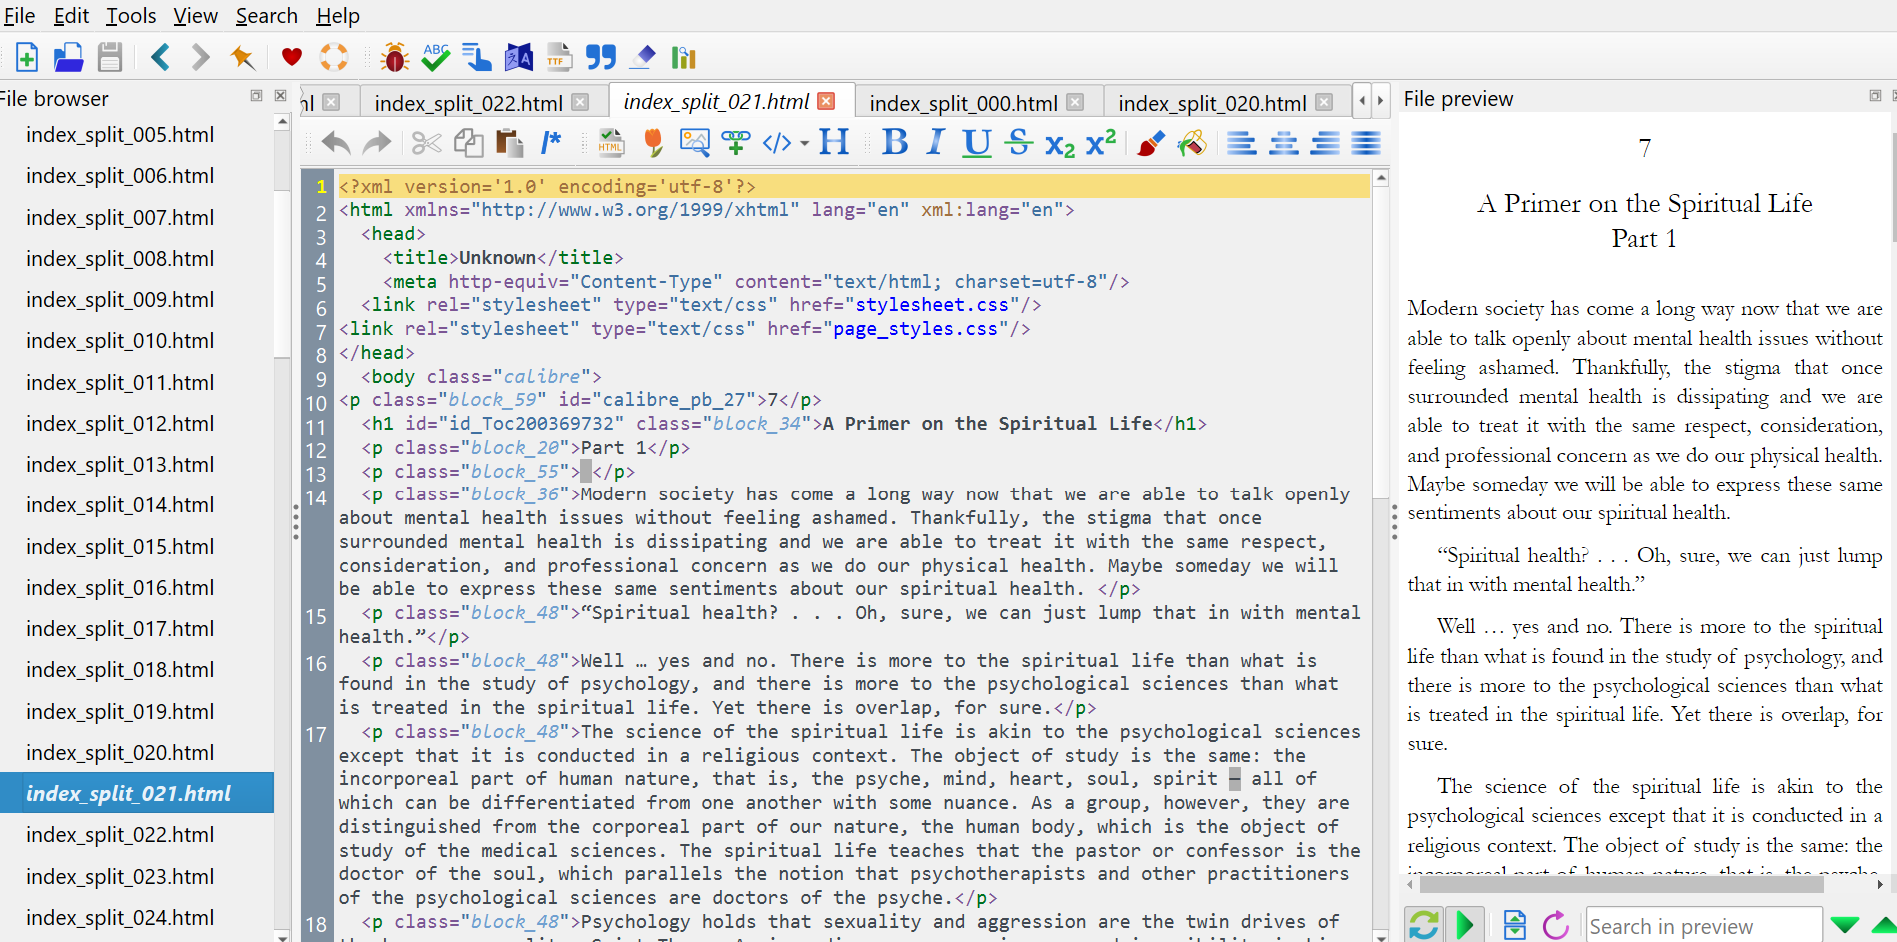Open the Tools menu
Viewport: 1897px width, 942px height.
pos(131,16)
